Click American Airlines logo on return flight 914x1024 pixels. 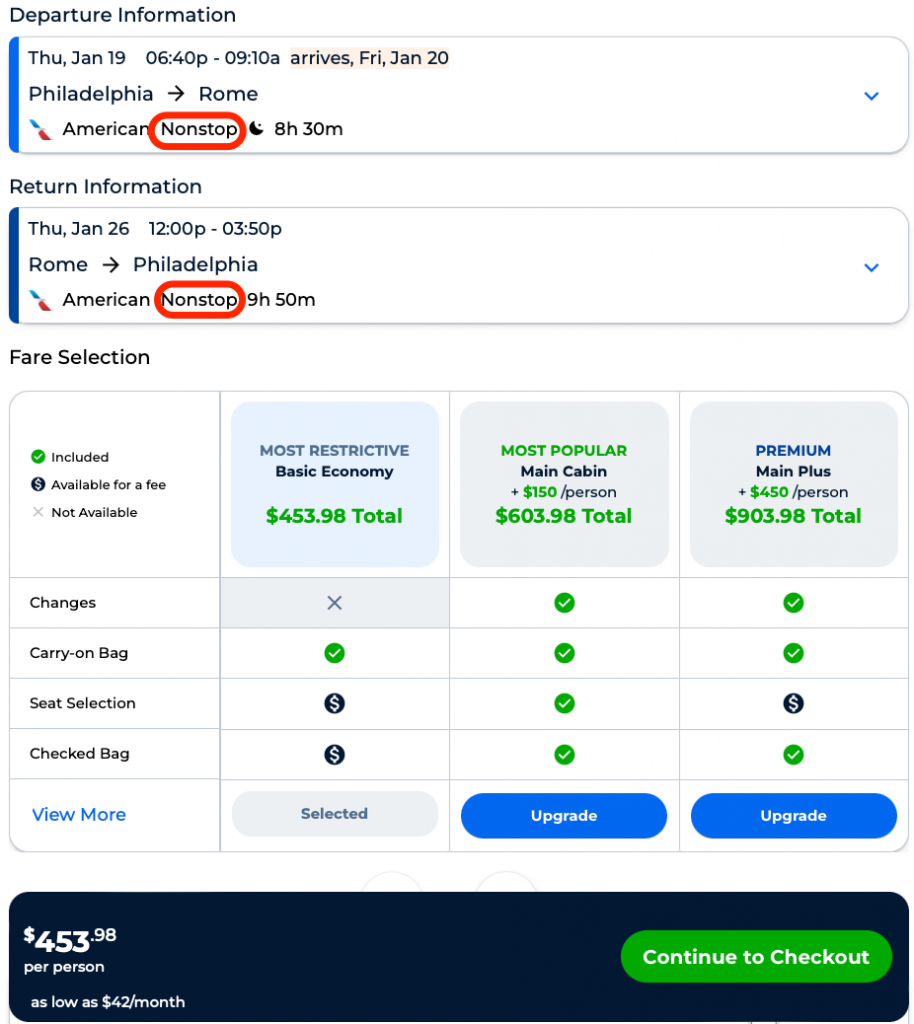(x=41, y=300)
